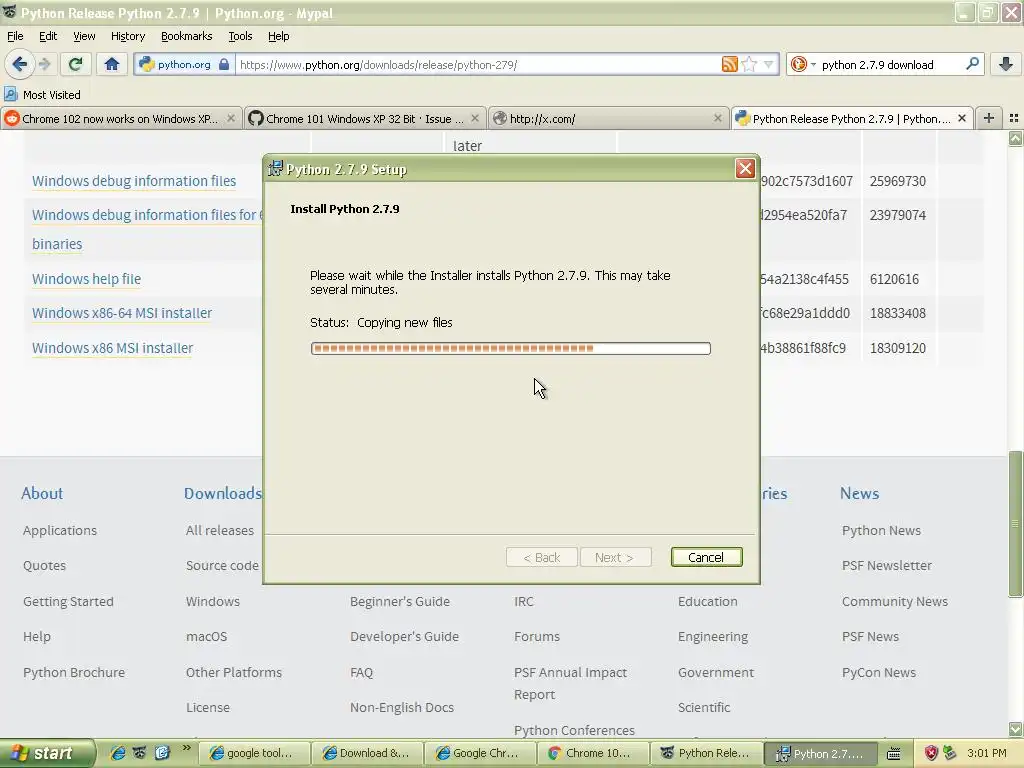Click the URL address field
This screenshot has width=1024, height=768.
[x=477, y=65]
